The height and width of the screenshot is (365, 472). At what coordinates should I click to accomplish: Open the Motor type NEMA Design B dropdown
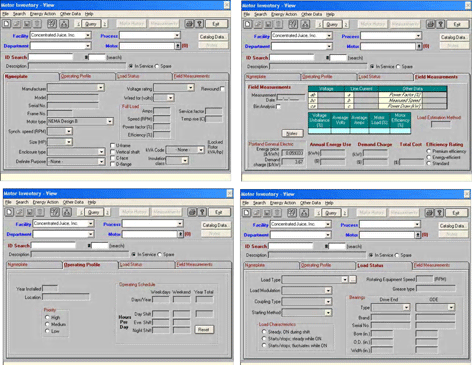coord(110,121)
